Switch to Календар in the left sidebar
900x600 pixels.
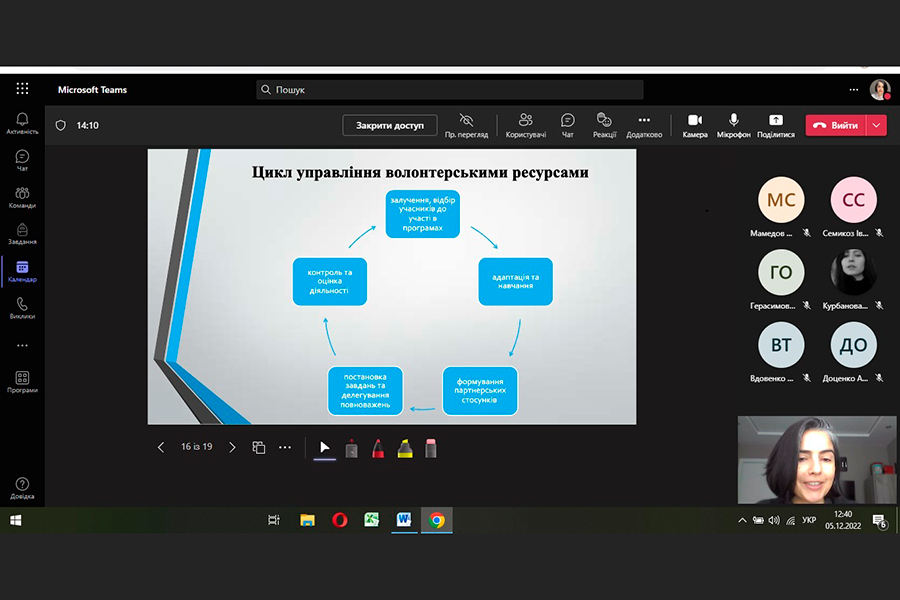pyautogui.click(x=22, y=271)
